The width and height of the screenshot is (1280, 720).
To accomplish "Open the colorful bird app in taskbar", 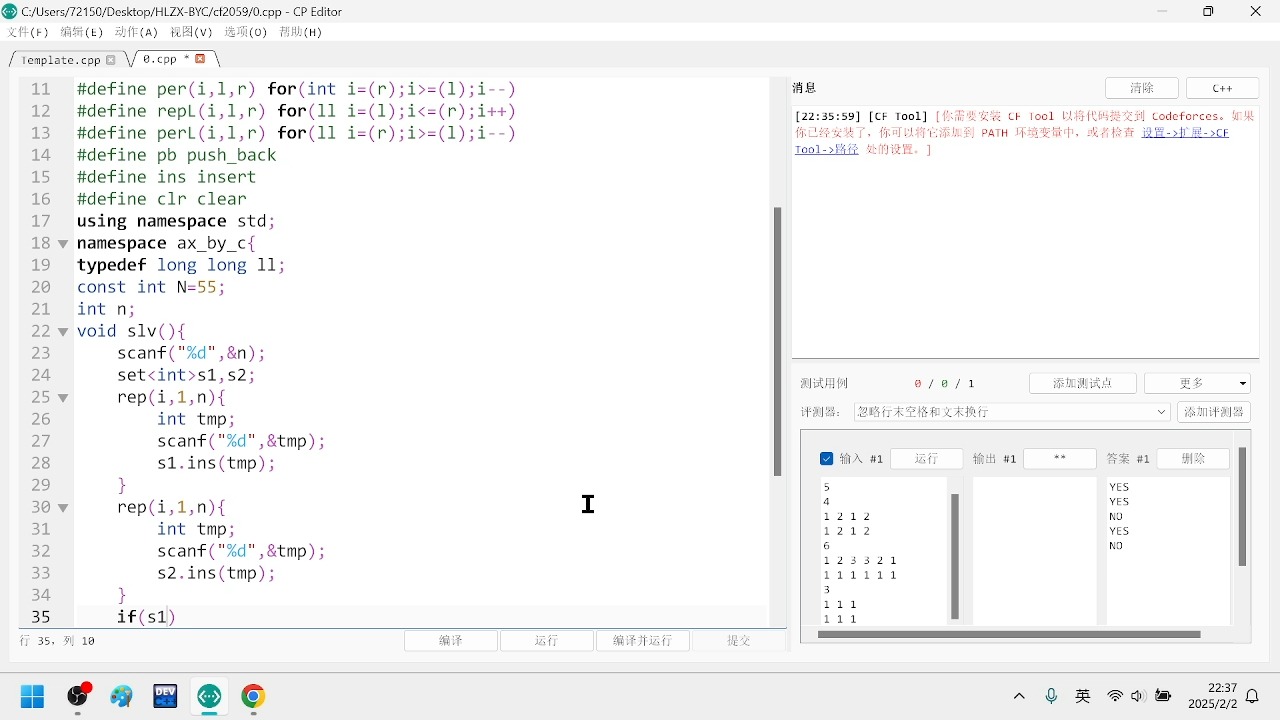I will [122, 696].
